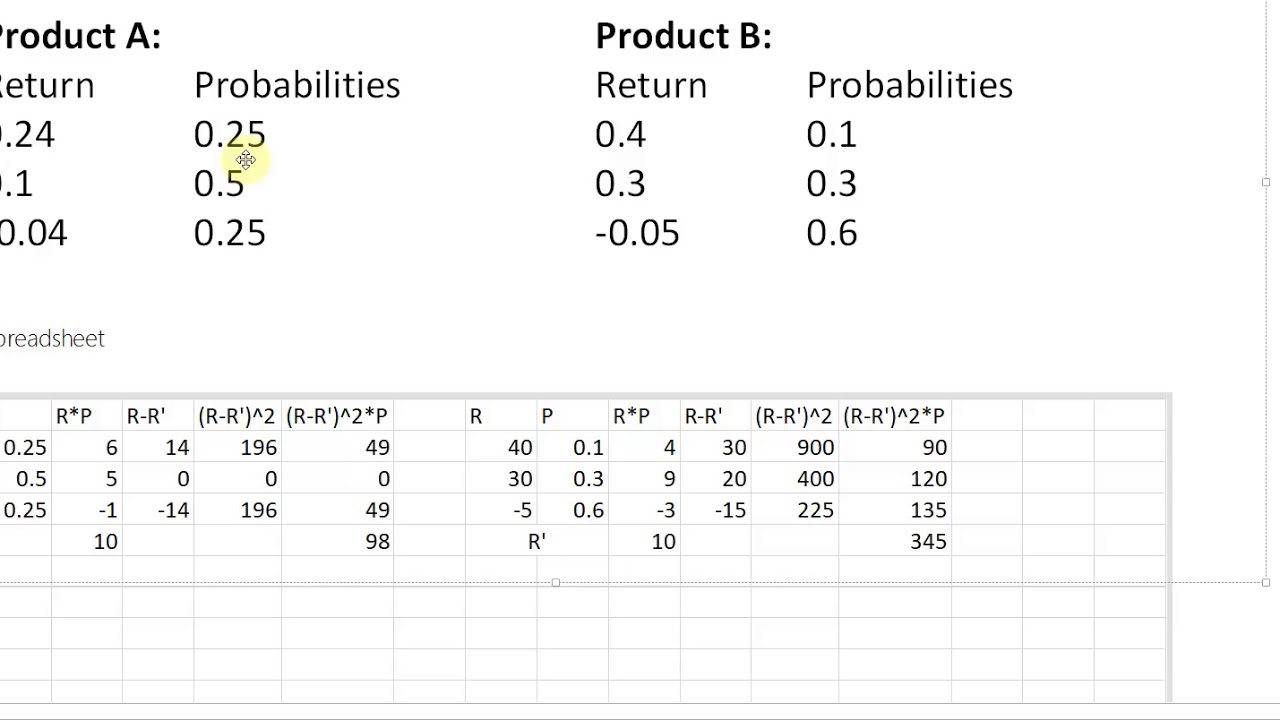Click Probabilities heading under Product B
The width and height of the screenshot is (1280, 720).
909,85
